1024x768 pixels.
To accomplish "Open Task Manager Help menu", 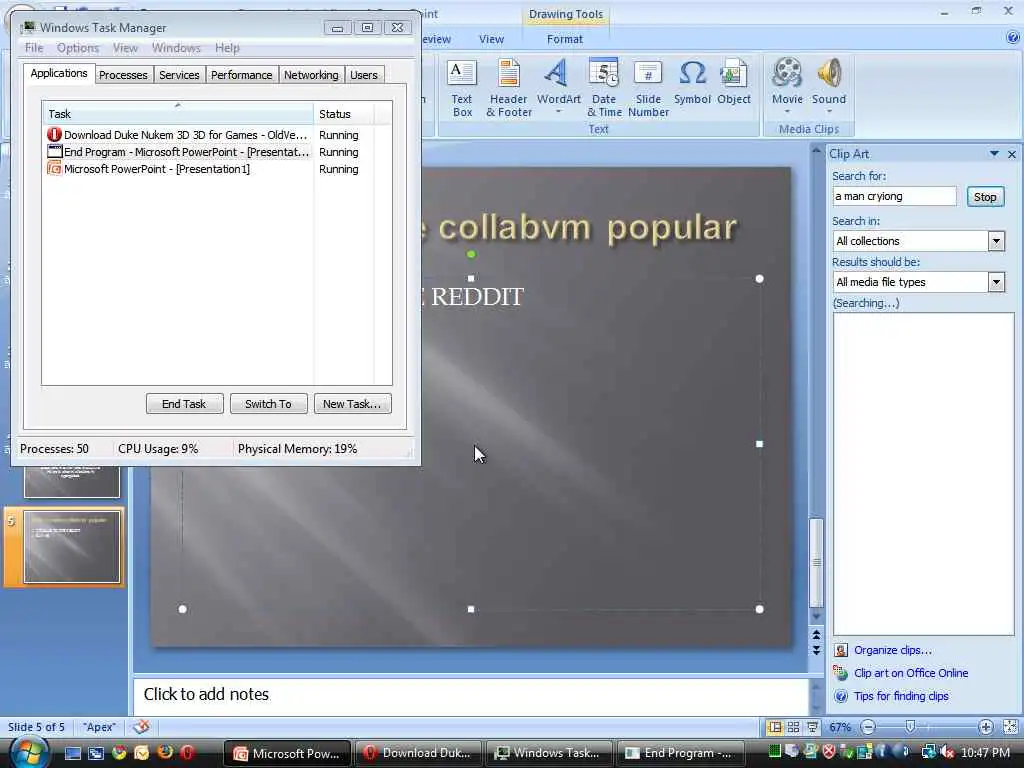I will click(x=227, y=48).
